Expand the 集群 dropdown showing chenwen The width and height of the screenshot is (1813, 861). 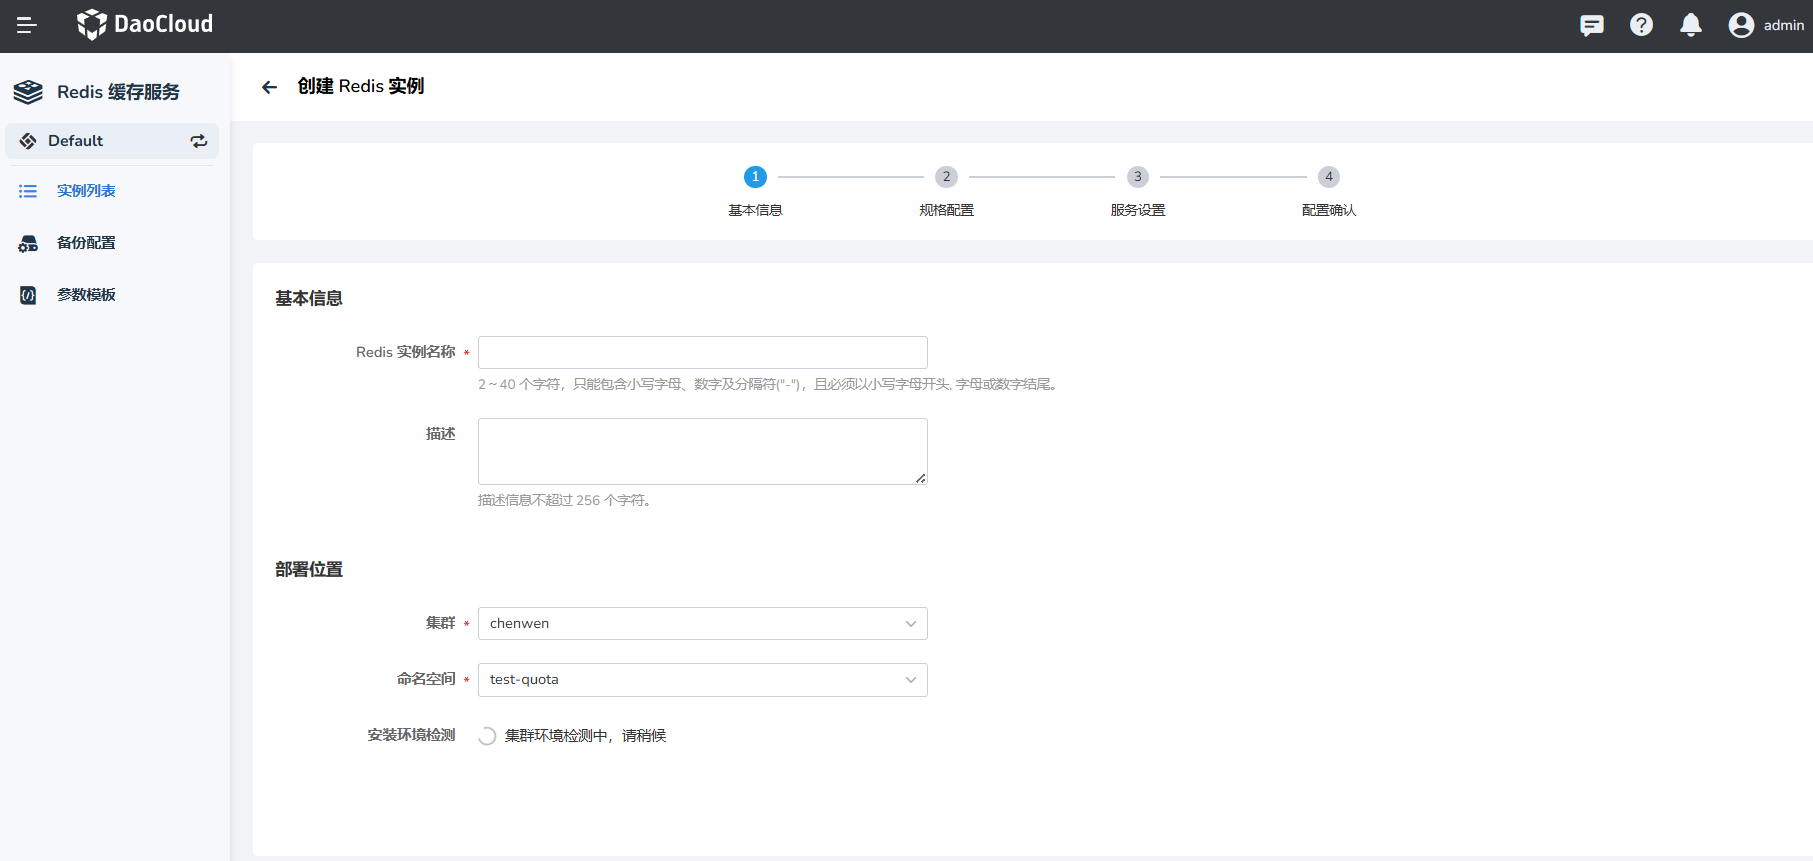(702, 623)
